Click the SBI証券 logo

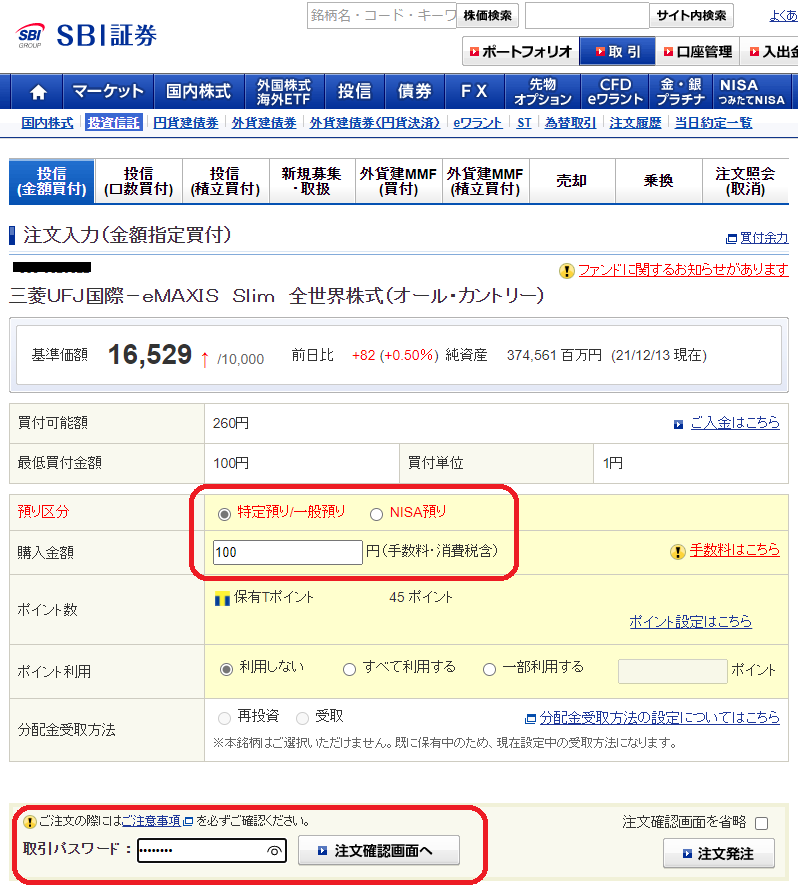tap(86, 36)
